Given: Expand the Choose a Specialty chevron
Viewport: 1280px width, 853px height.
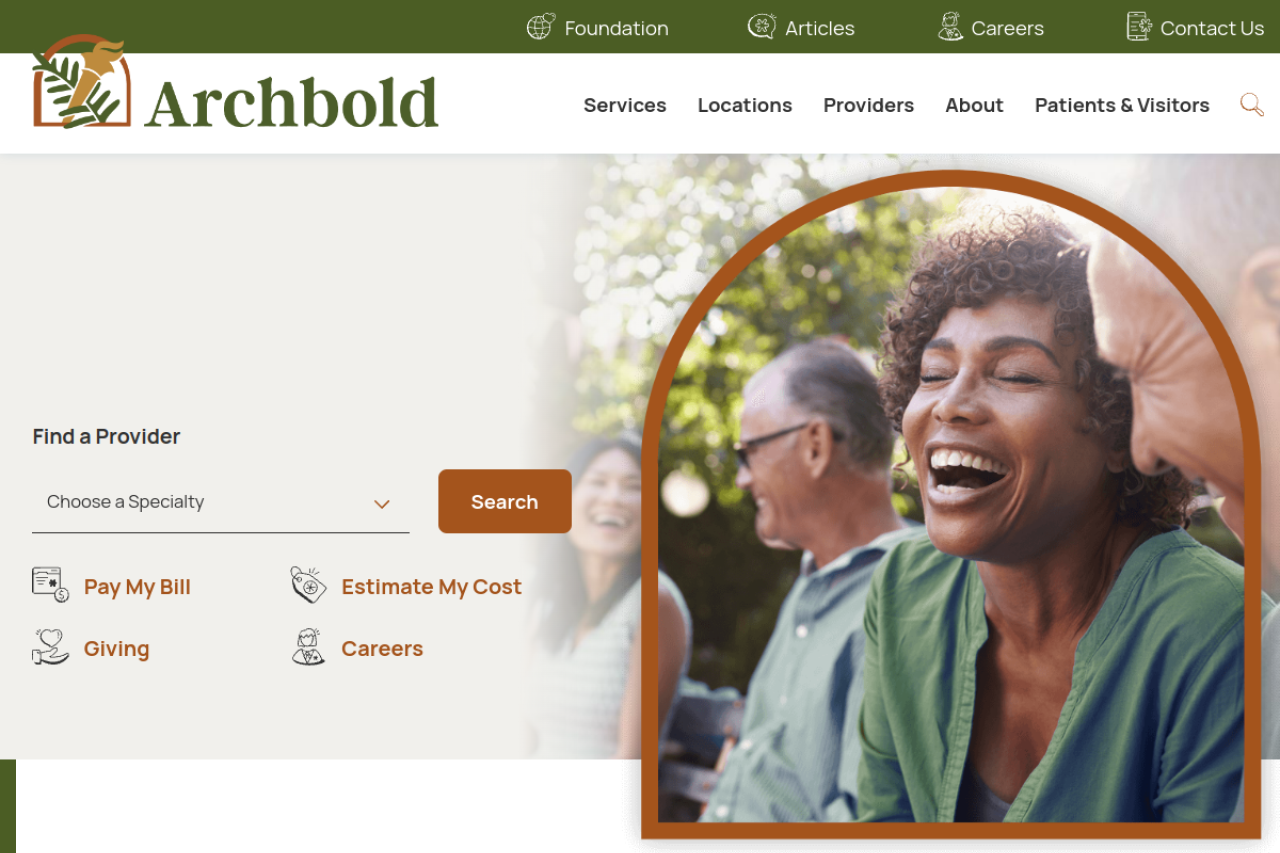Looking at the screenshot, I should 381,504.
